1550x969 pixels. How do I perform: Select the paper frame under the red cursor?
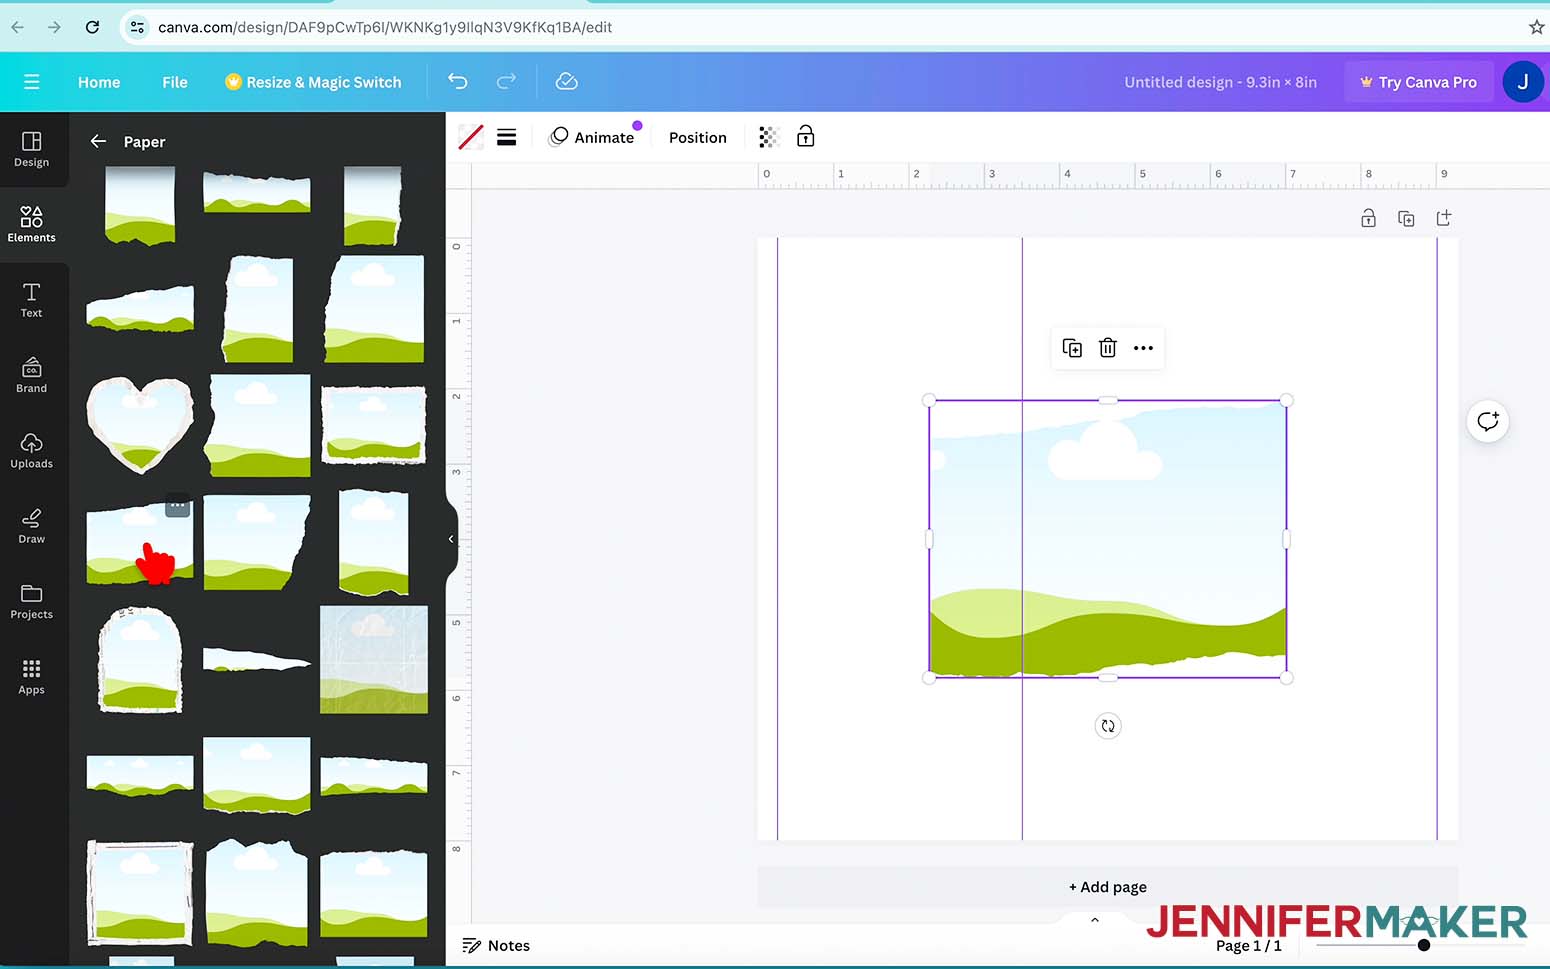[140, 543]
